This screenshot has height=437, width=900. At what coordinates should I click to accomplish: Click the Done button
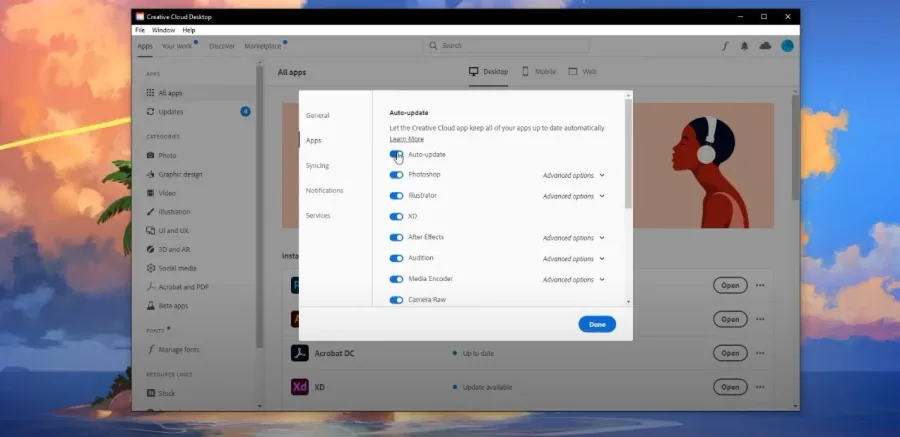click(597, 324)
